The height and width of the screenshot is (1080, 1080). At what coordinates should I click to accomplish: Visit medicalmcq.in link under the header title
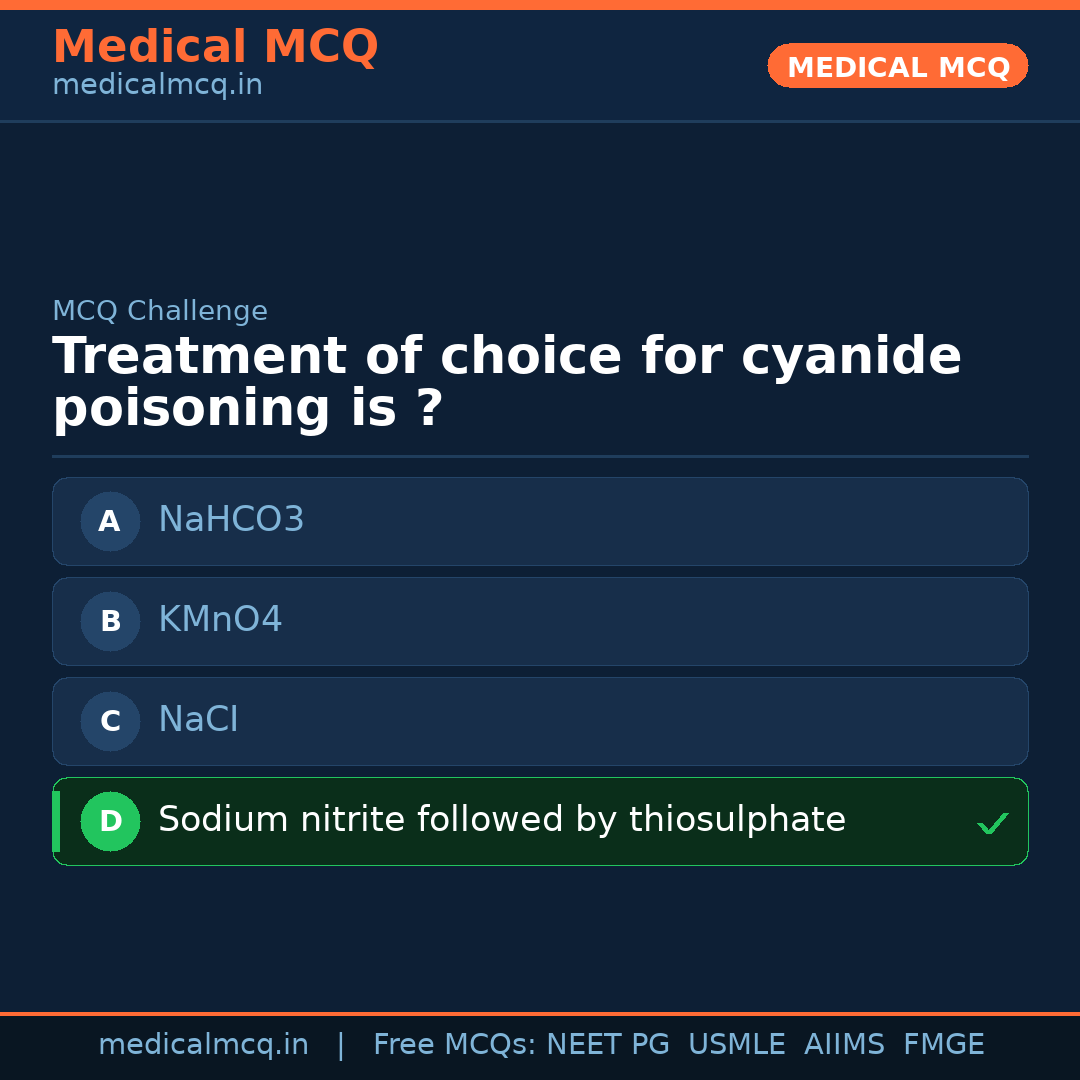click(x=157, y=86)
